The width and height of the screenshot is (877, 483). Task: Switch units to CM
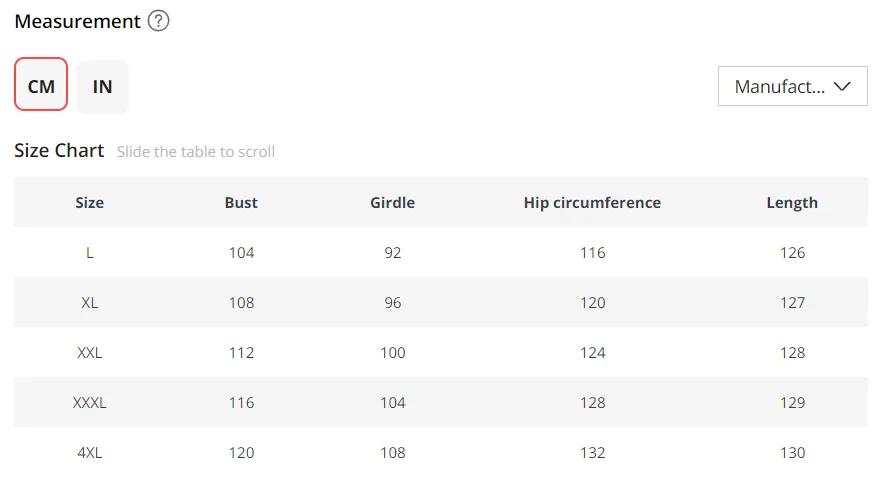(x=41, y=84)
